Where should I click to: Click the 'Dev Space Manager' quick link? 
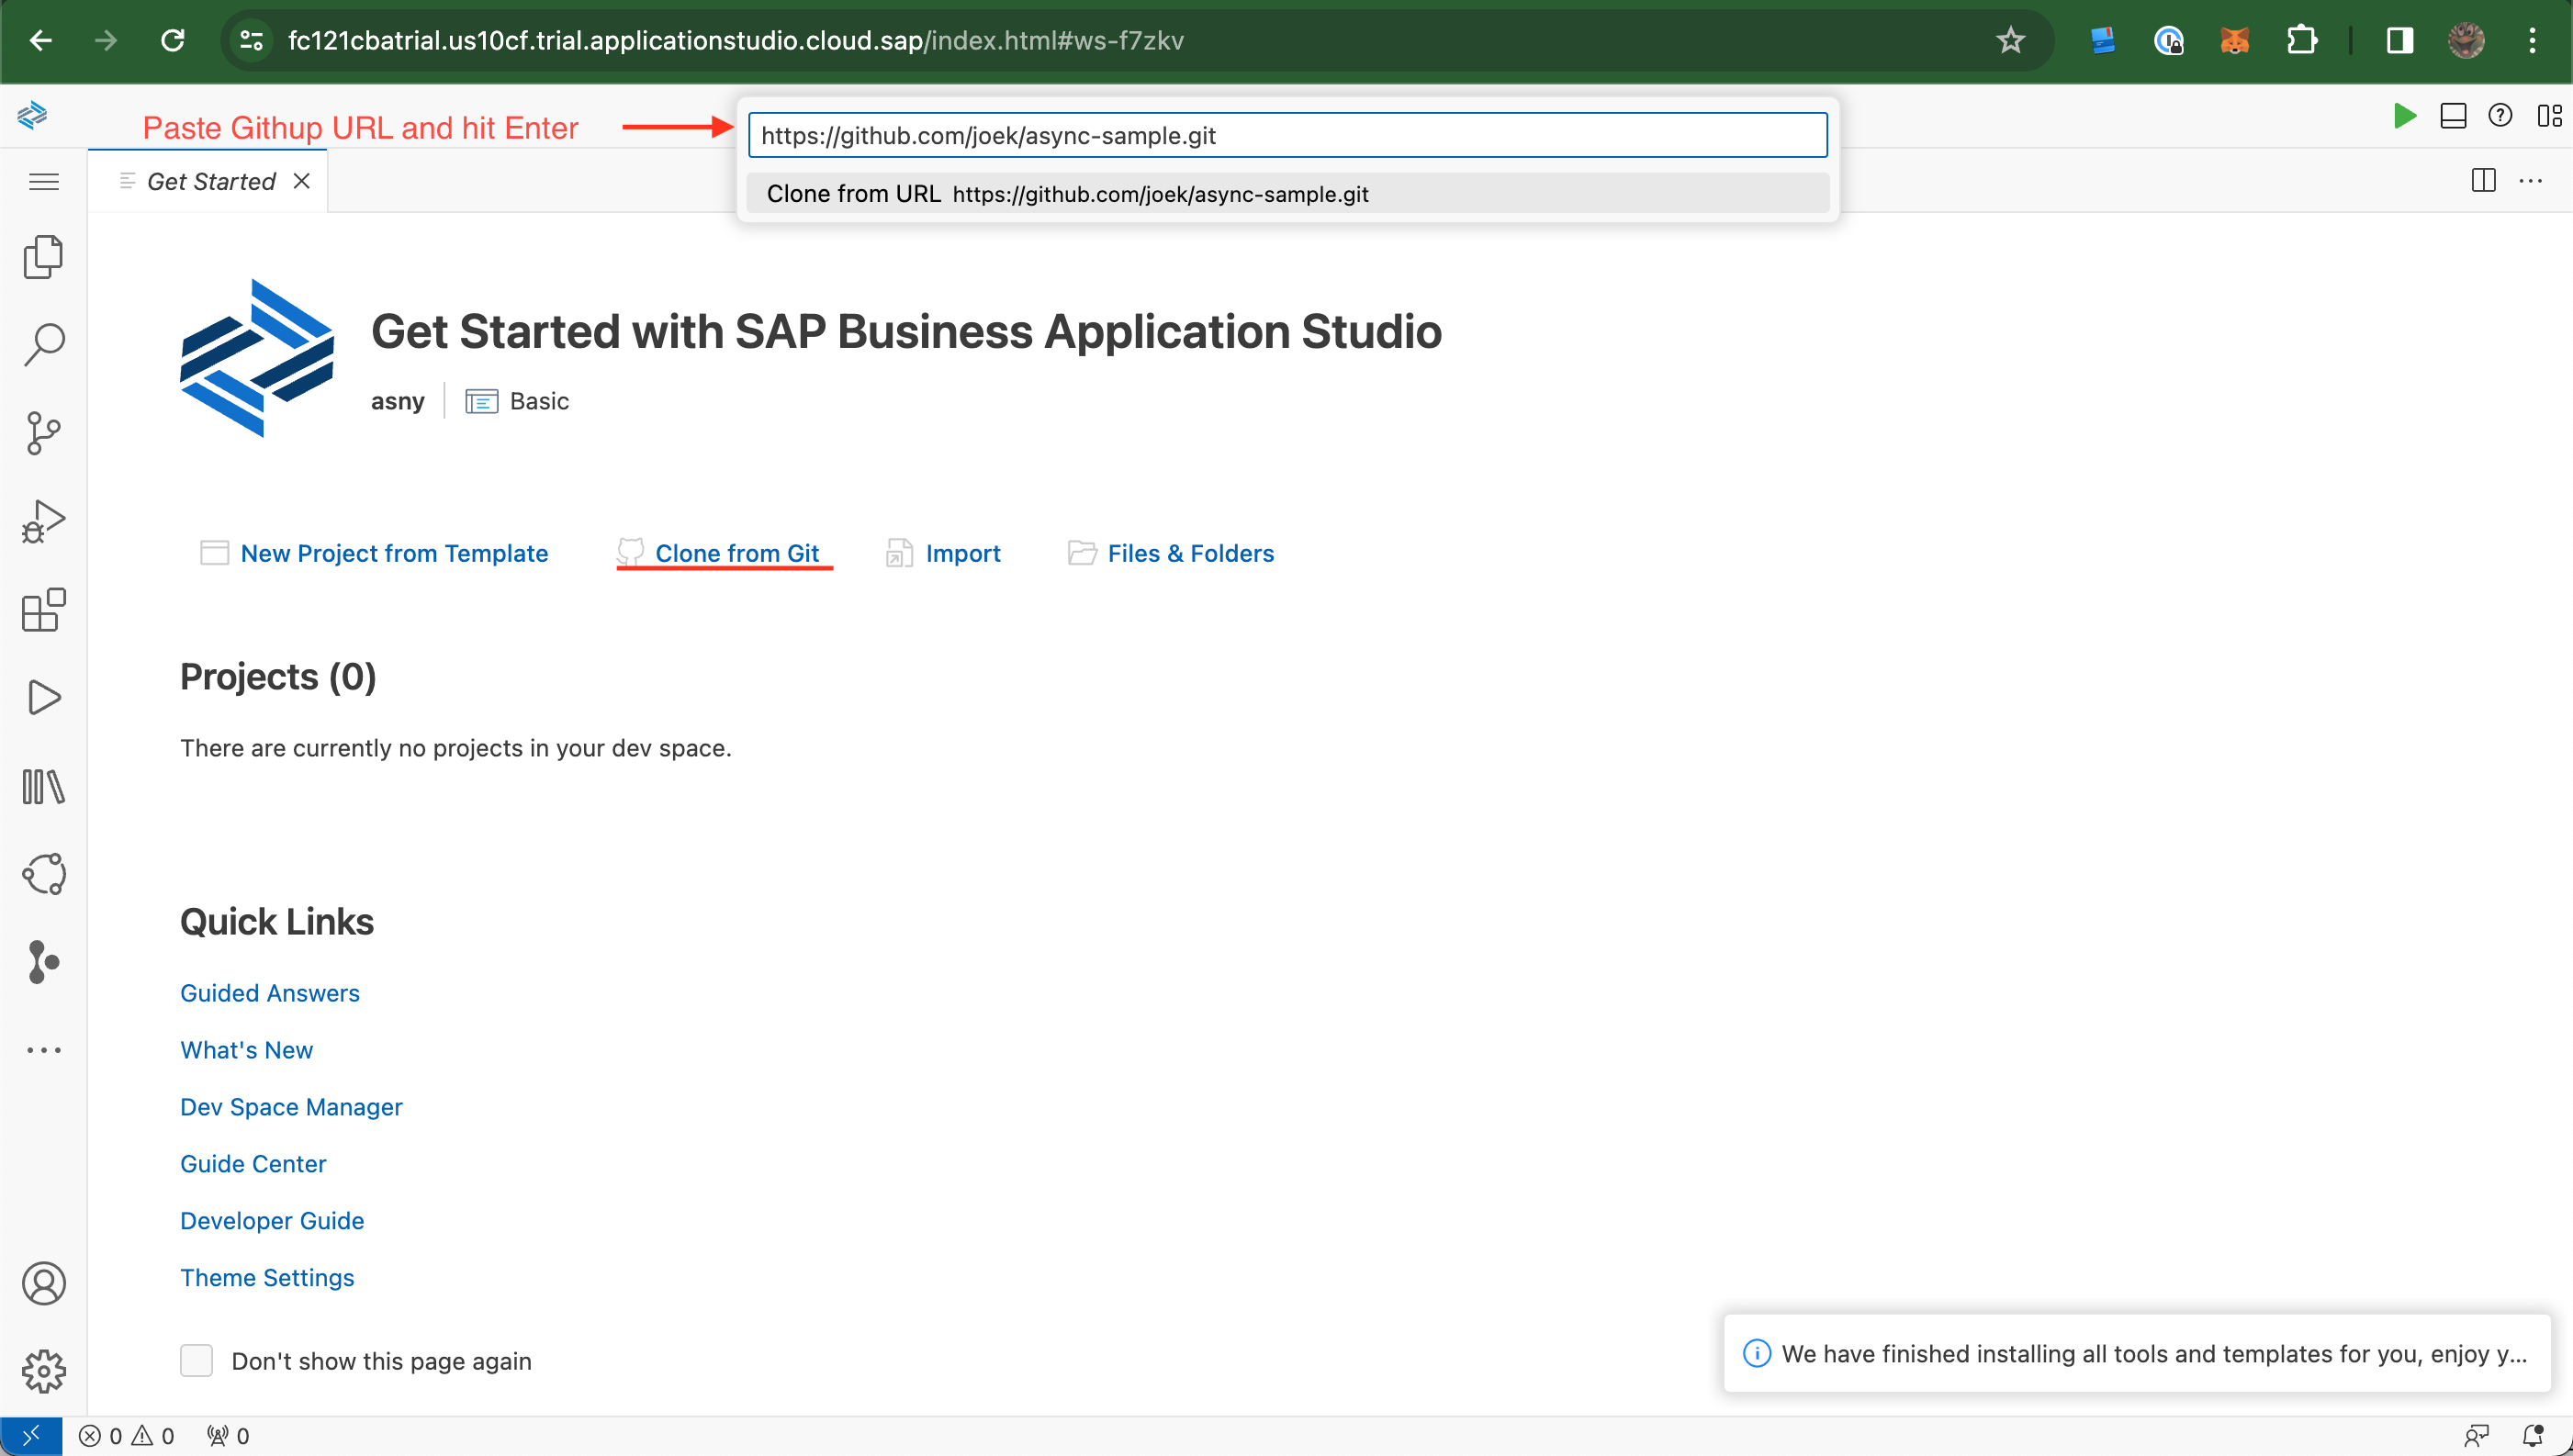(x=290, y=1106)
